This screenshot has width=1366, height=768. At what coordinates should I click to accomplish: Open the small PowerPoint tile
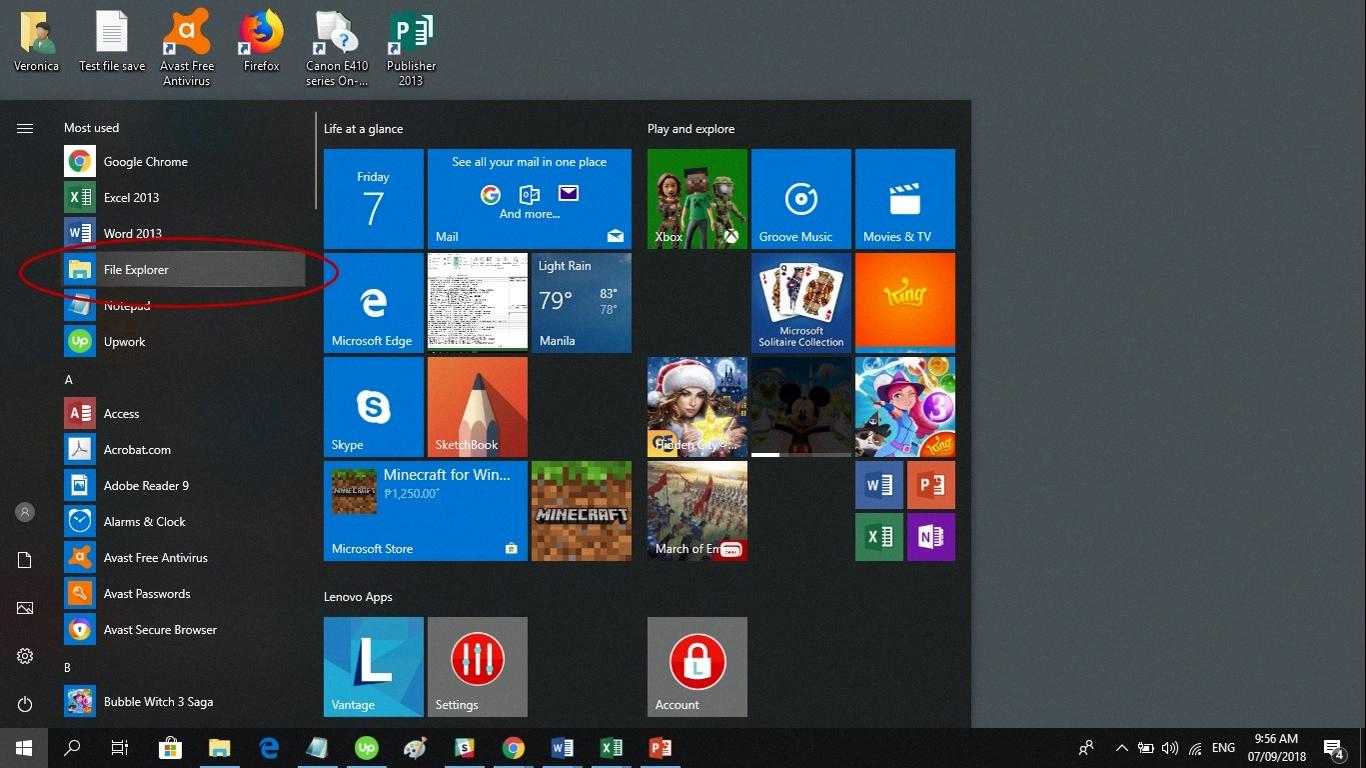931,485
